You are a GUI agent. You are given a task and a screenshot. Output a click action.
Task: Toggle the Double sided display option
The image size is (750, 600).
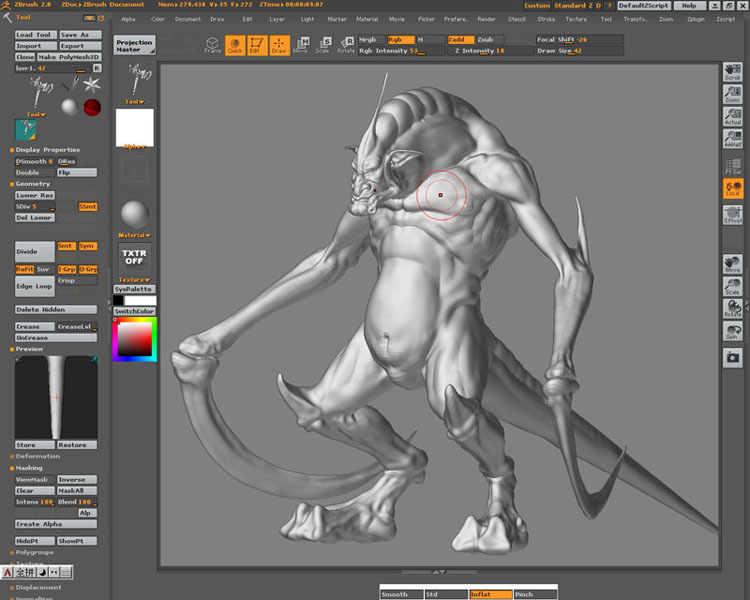(x=35, y=173)
